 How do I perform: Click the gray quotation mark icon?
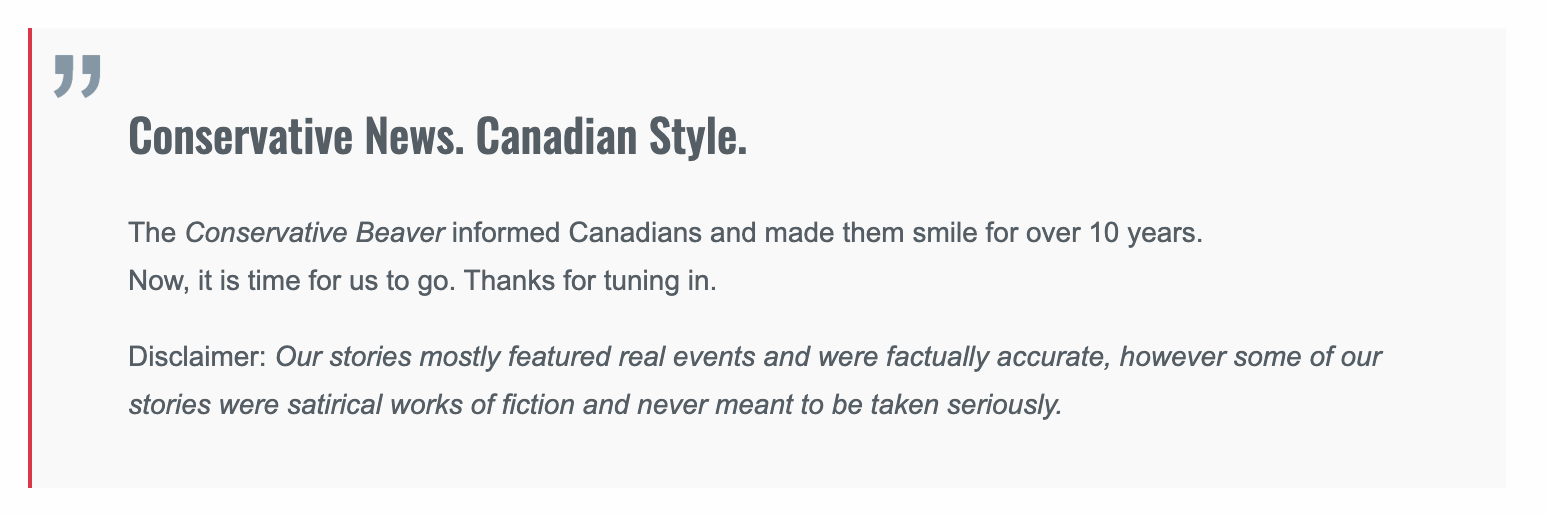[x=78, y=77]
